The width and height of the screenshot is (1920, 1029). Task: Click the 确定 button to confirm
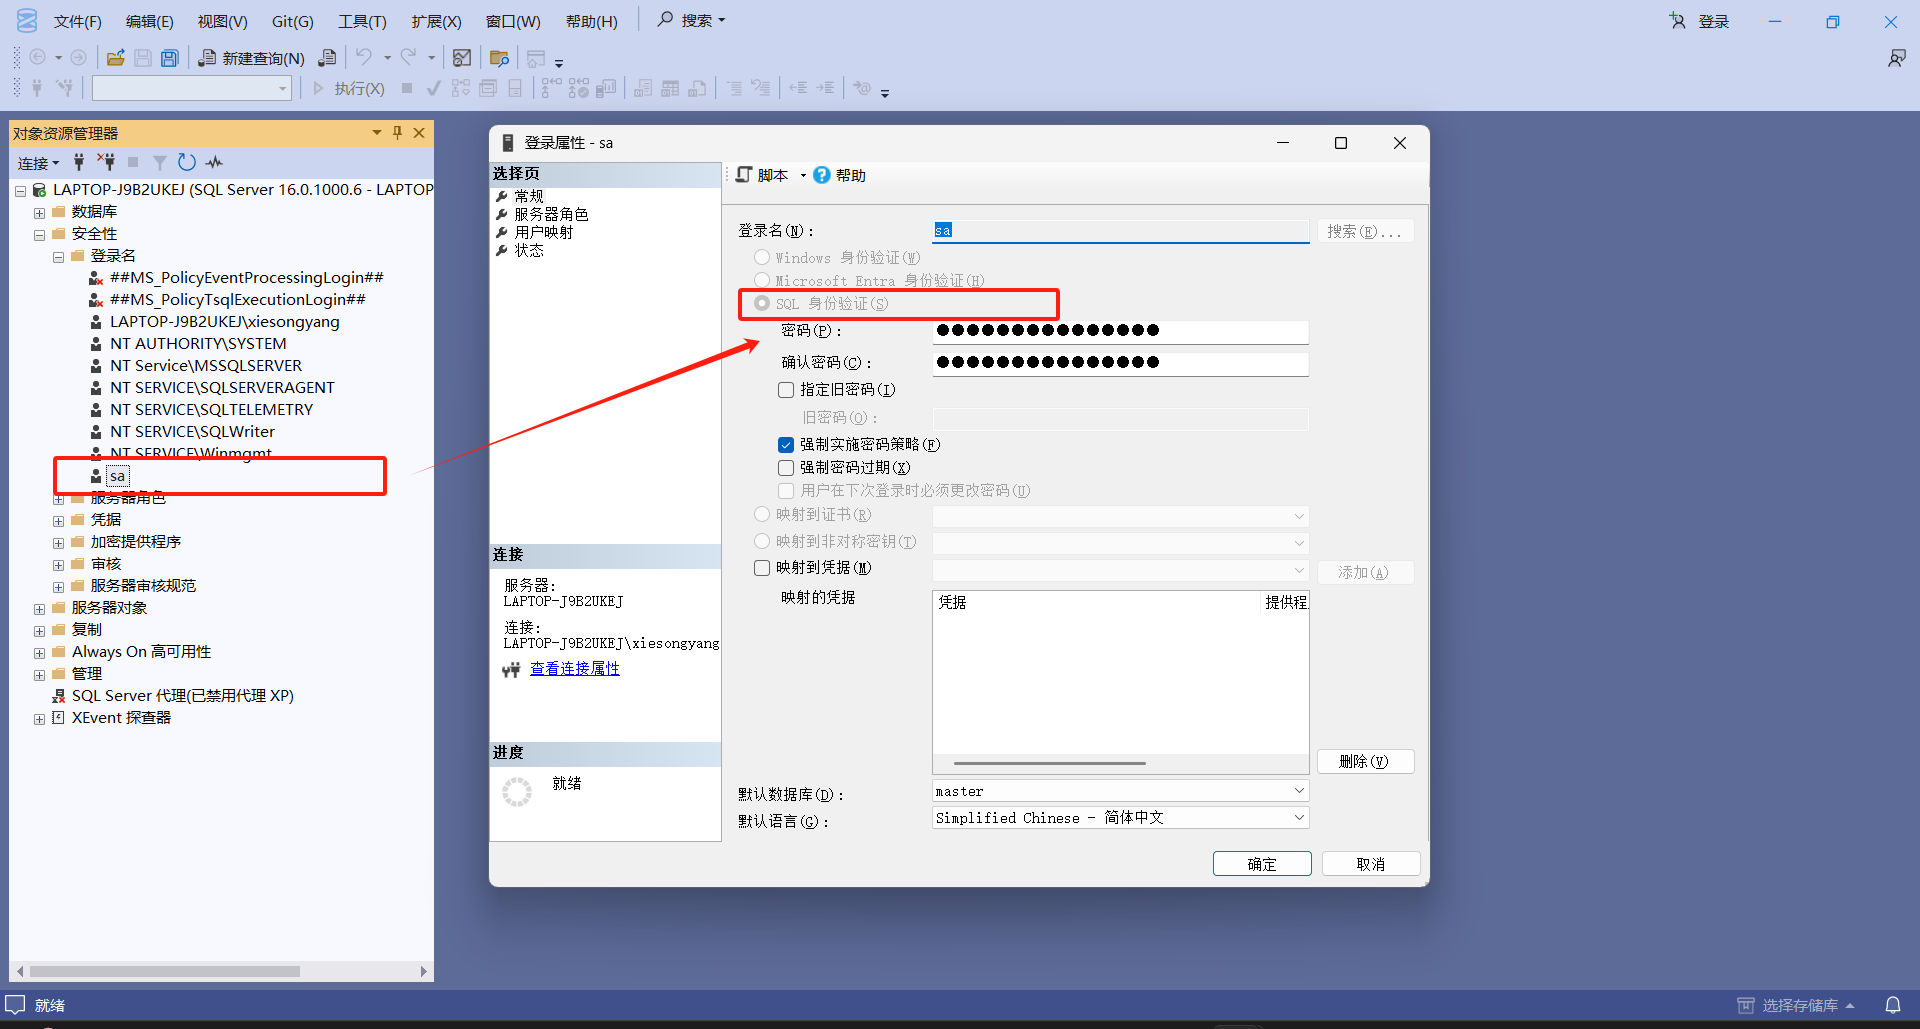pyautogui.click(x=1261, y=863)
